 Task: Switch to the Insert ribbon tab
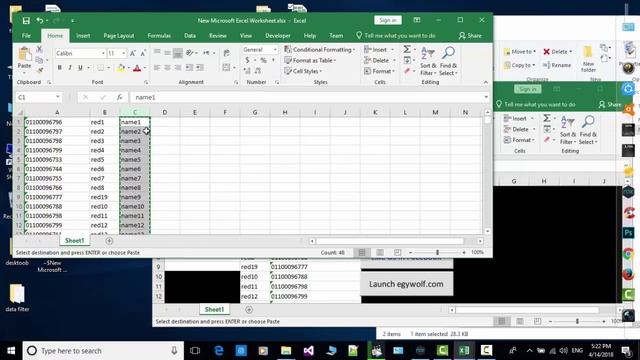(x=83, y=36)
